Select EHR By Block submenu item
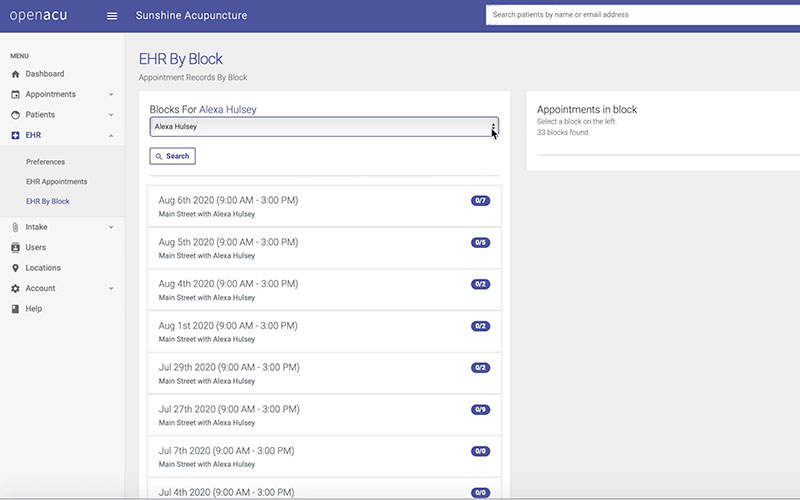 pyautogui.click(x=48, y=202)
